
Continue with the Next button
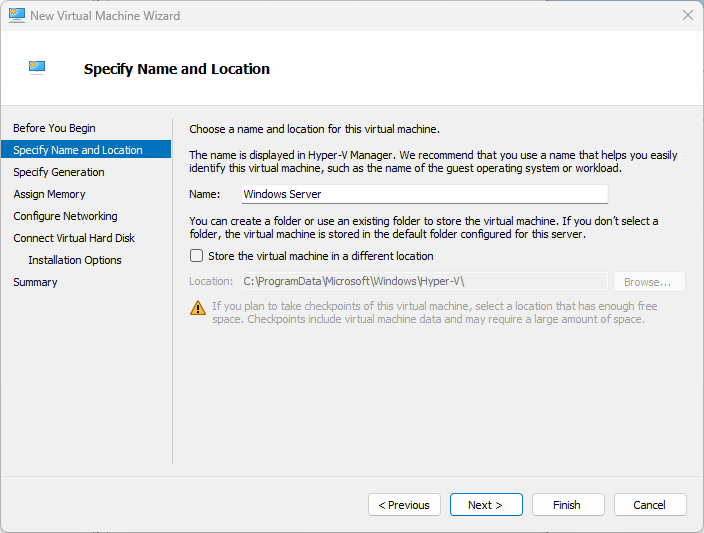coord(486,505)
